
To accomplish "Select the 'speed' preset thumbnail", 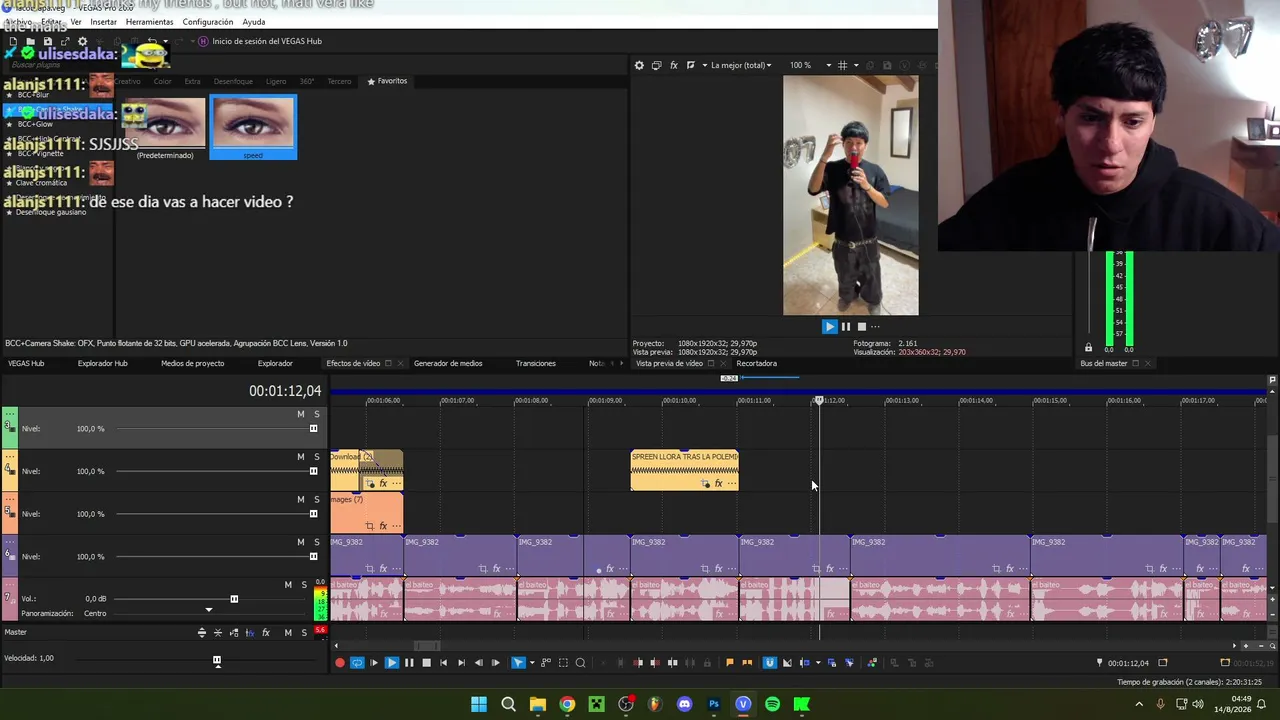I will tap(253, 127).
